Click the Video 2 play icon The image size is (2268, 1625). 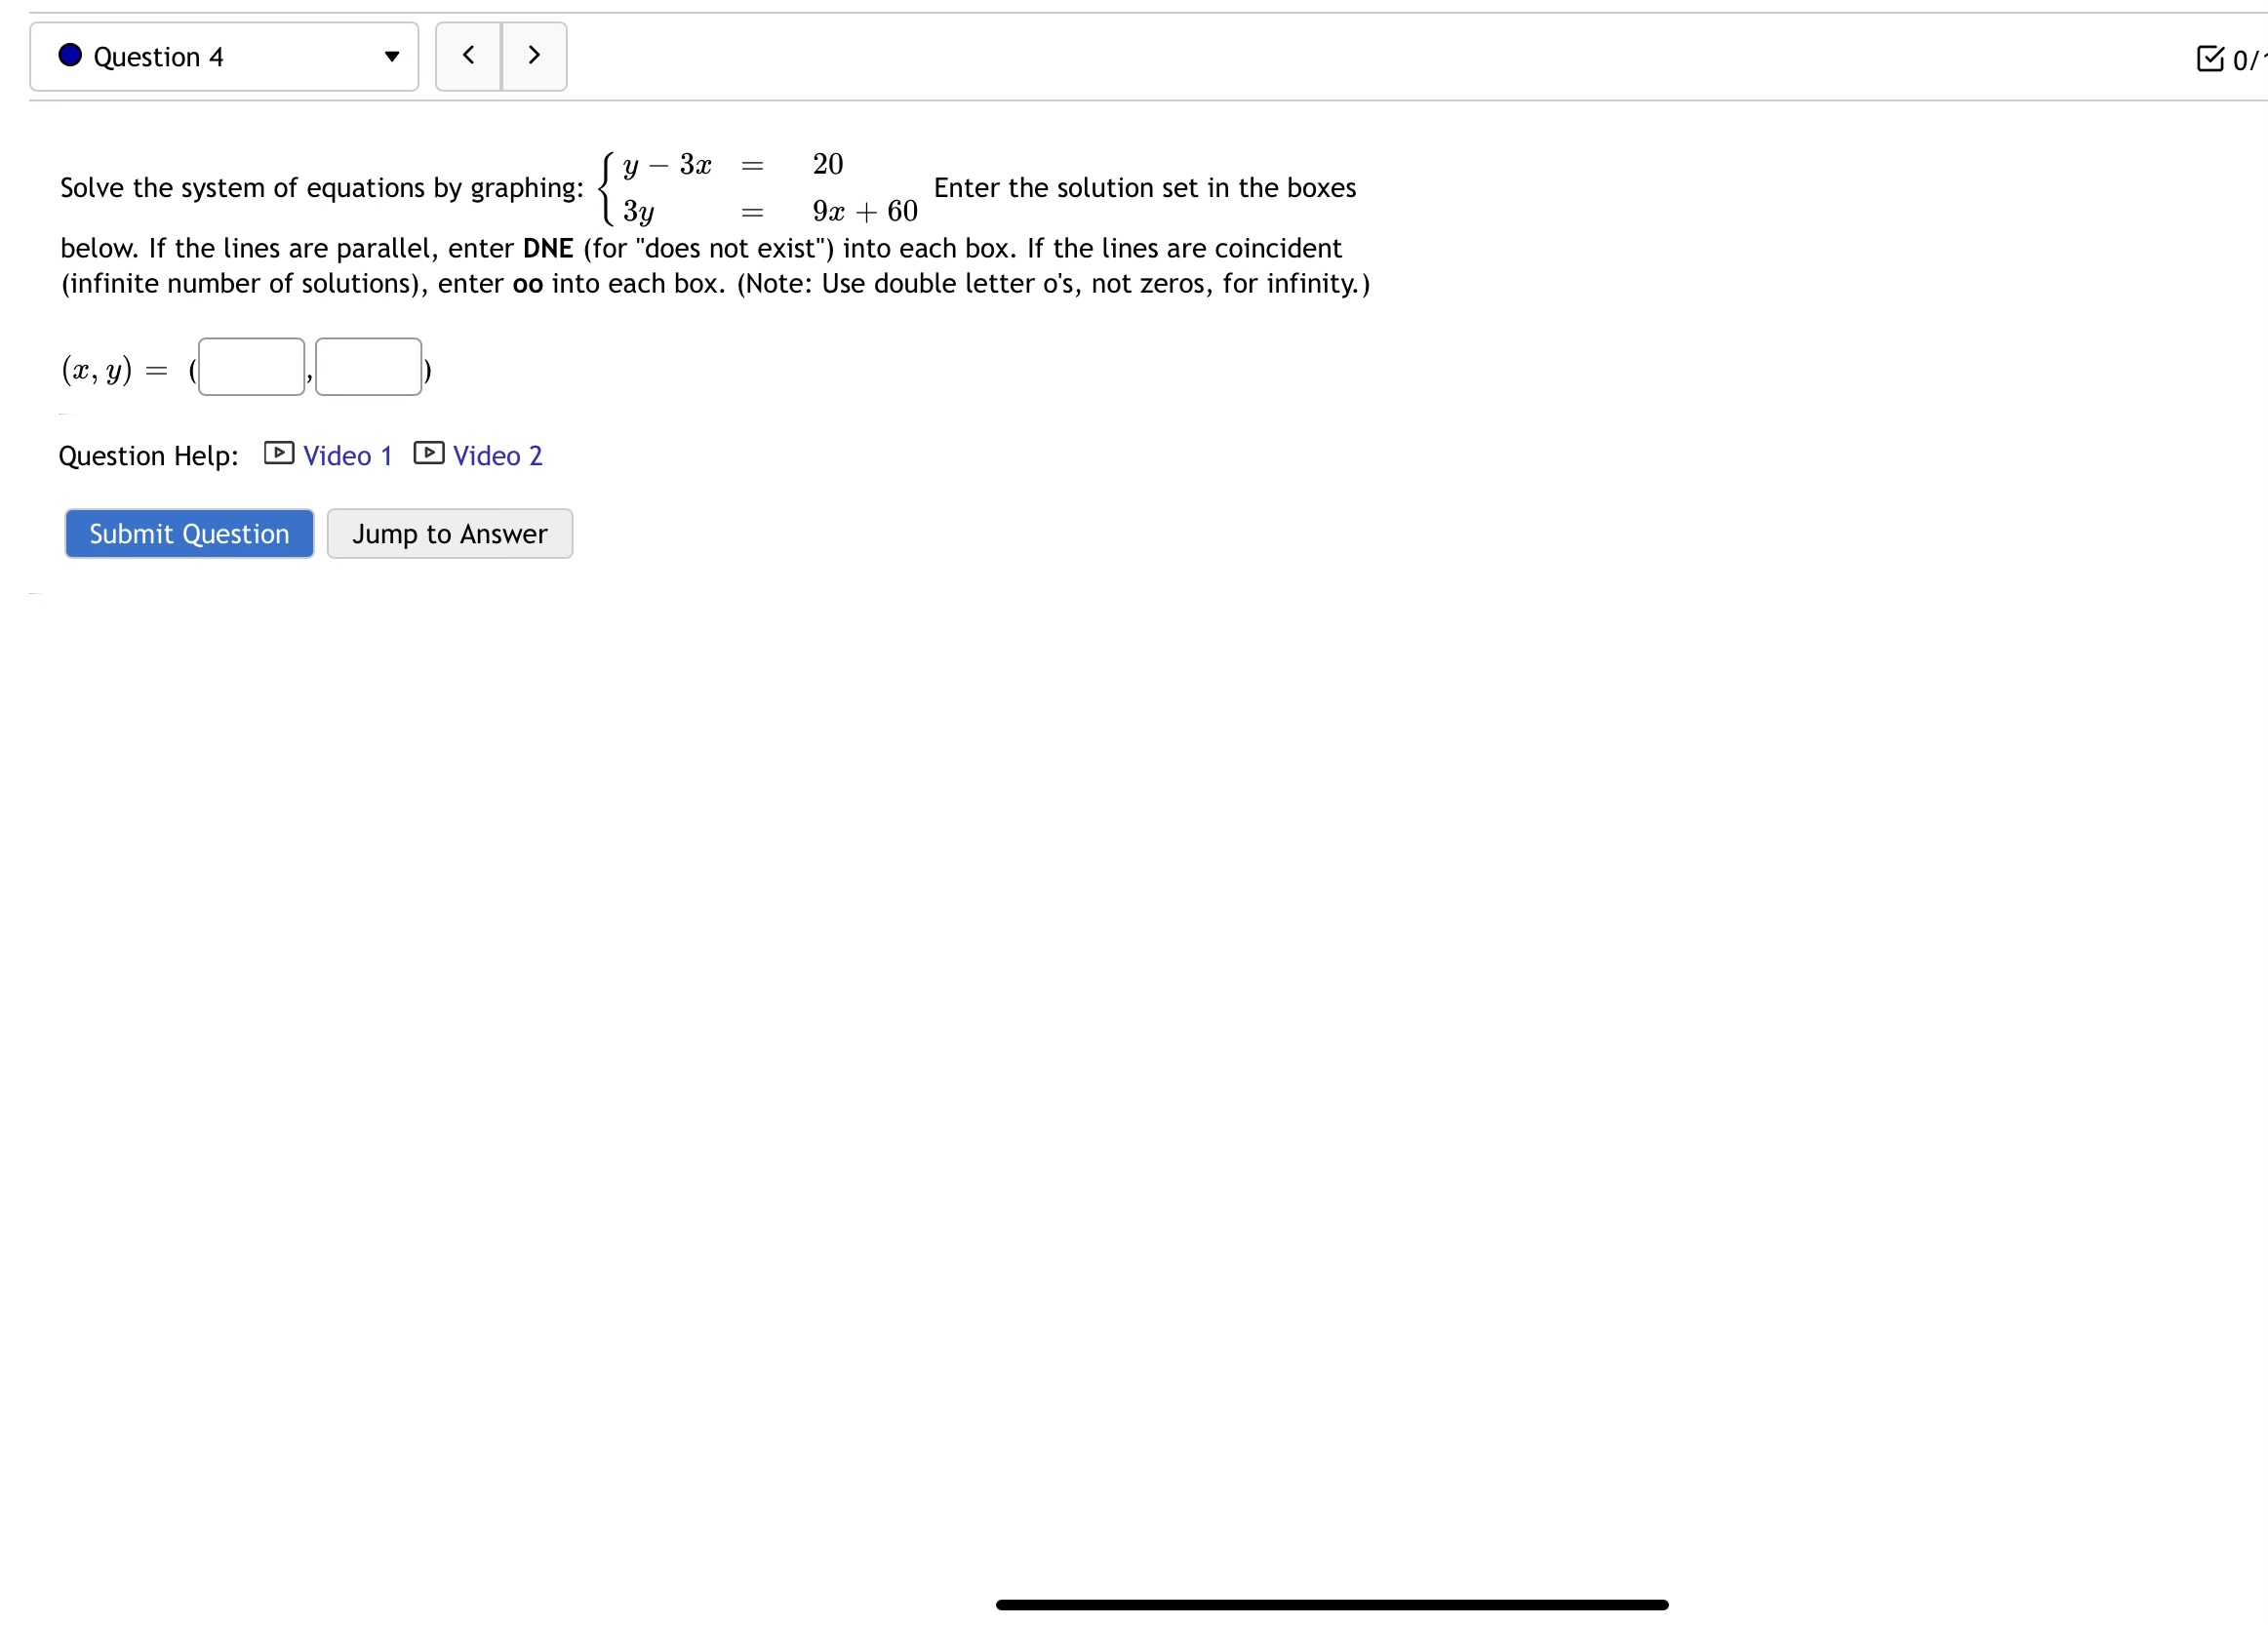[429, 453]
